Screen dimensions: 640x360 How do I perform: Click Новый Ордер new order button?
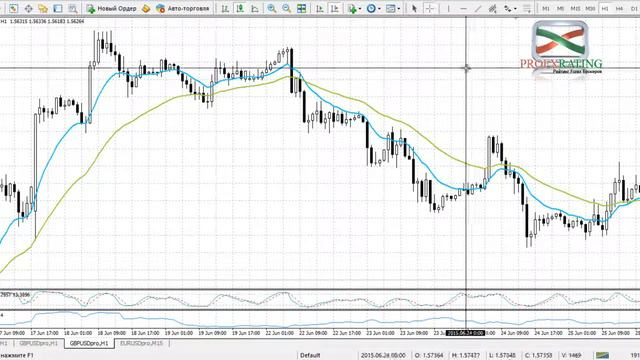pos(111,8)
